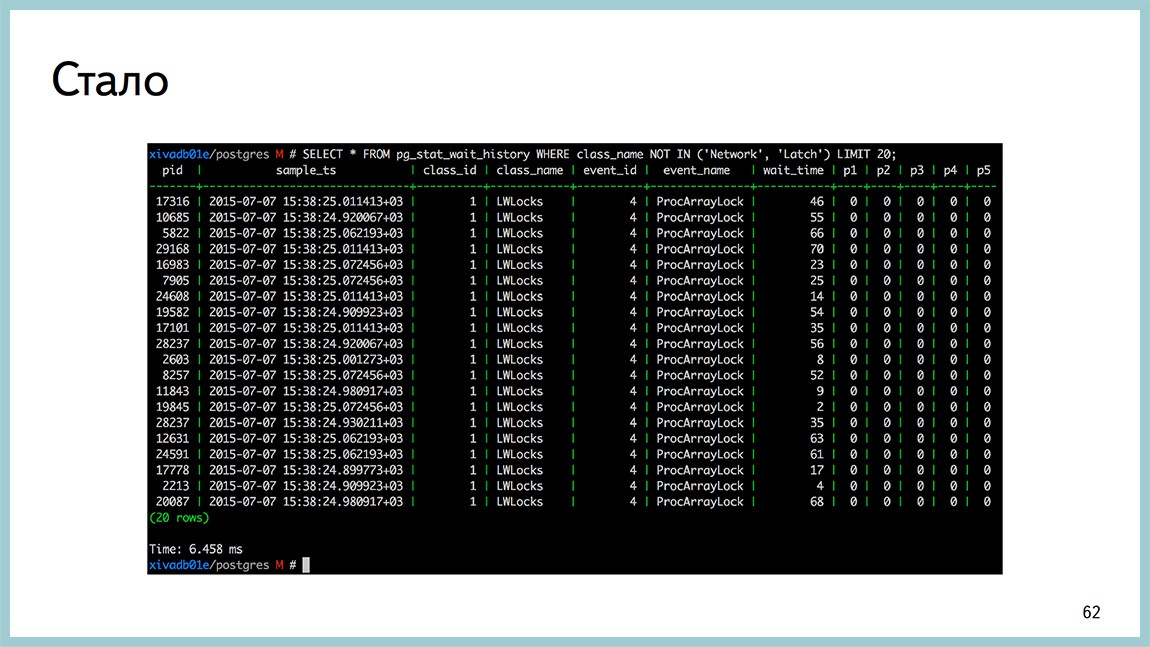
Task: Click the slide number 62
Action: (x=1091, y=613)
